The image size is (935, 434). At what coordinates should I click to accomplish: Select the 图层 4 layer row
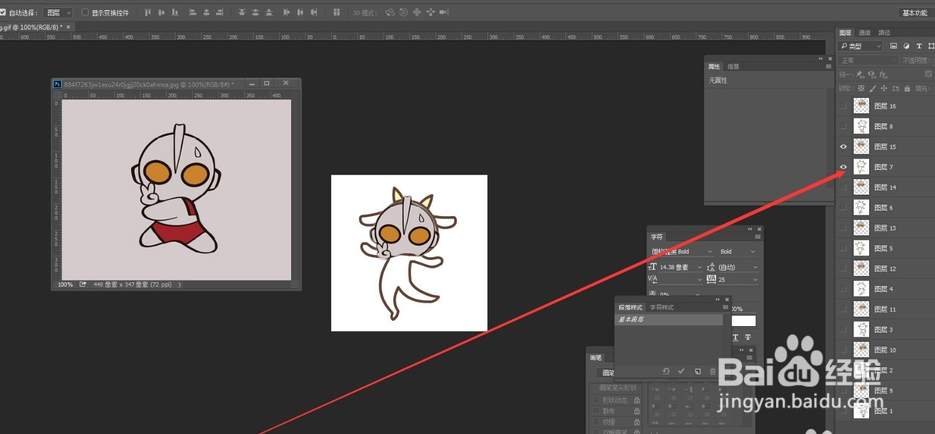point(886,289)
